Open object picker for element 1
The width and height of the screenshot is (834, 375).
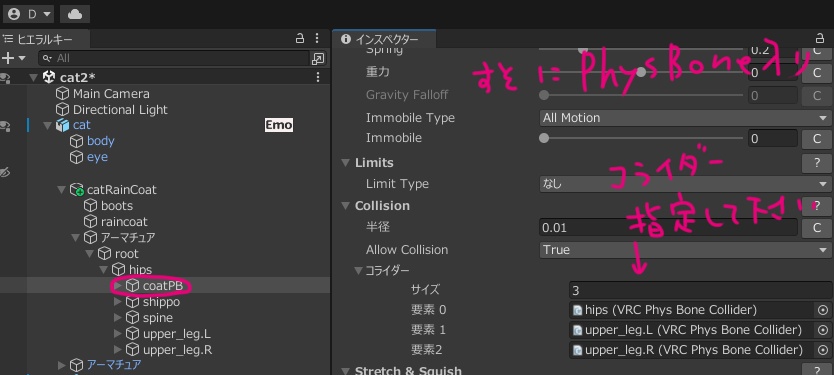click(x=823, y=330)
